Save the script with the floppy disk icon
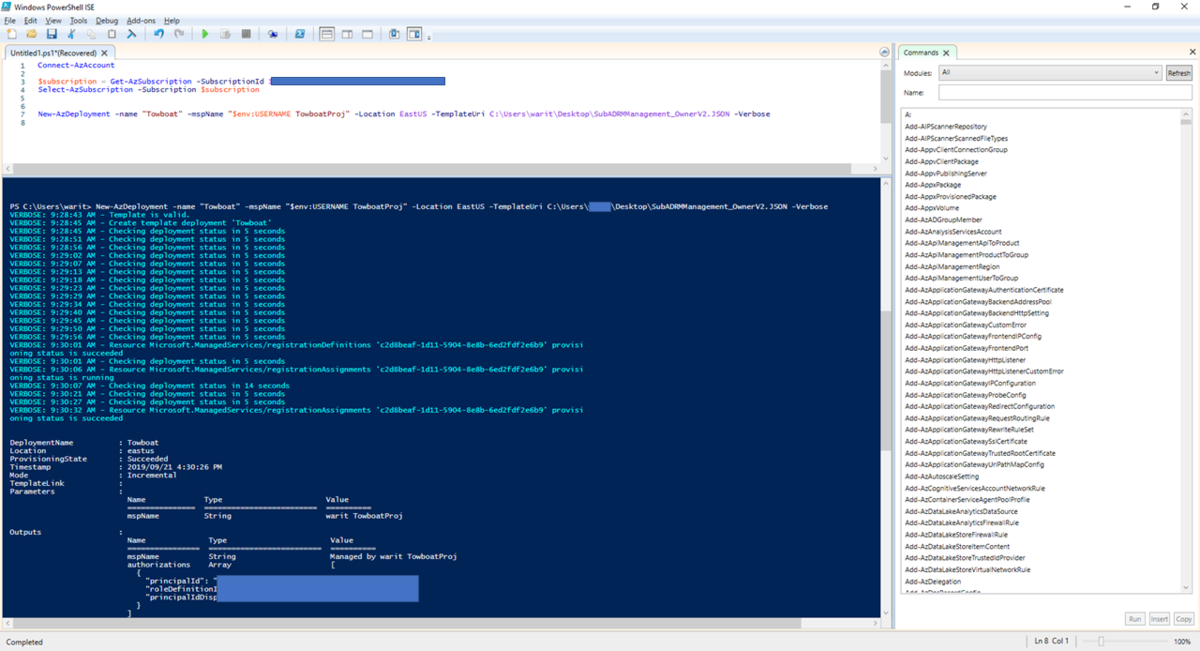Image resolution: width=1200 pixels, height=651 pixels. (52, 34)
